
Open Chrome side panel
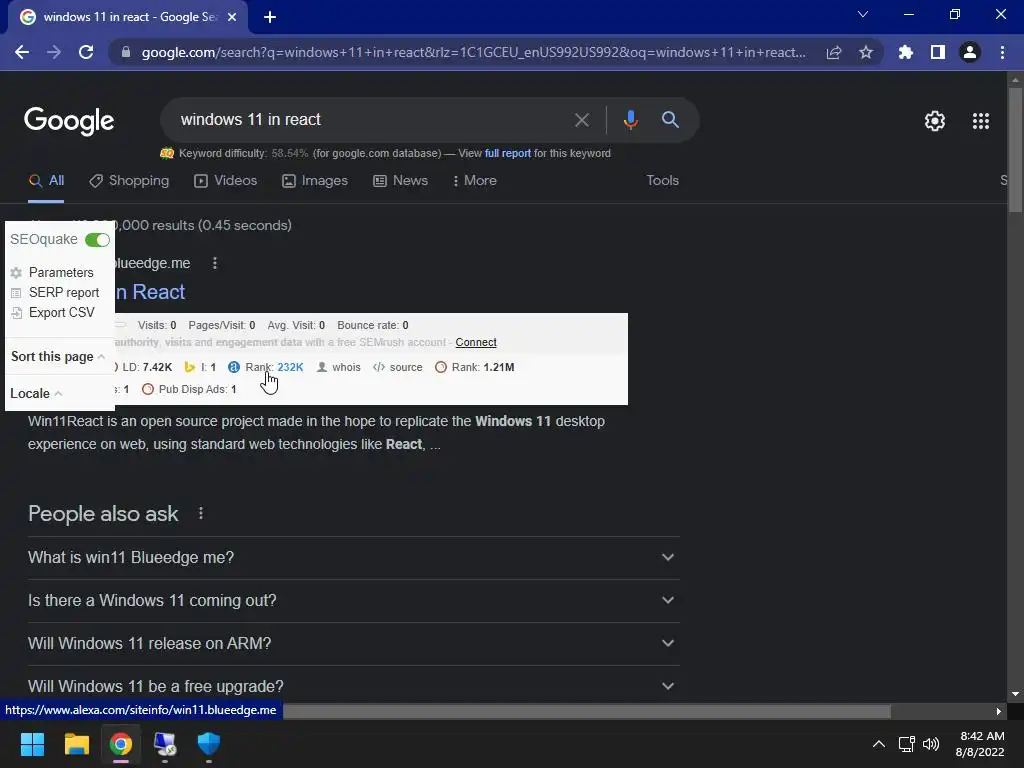click(937, 52)
